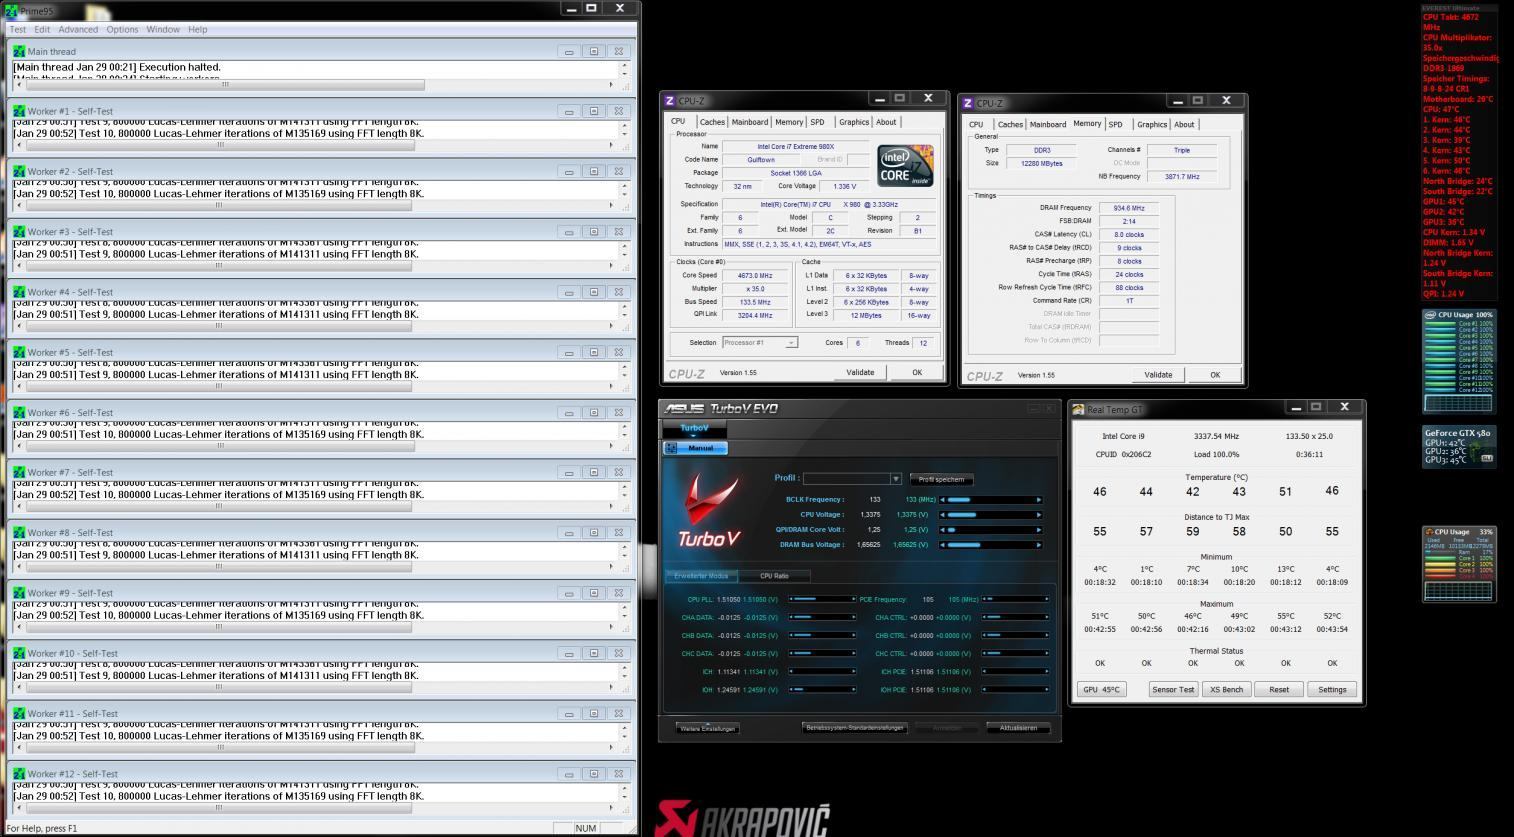
Task: Click the left arrow of CPU Voltage slider
Action: [x=943, y=515]
